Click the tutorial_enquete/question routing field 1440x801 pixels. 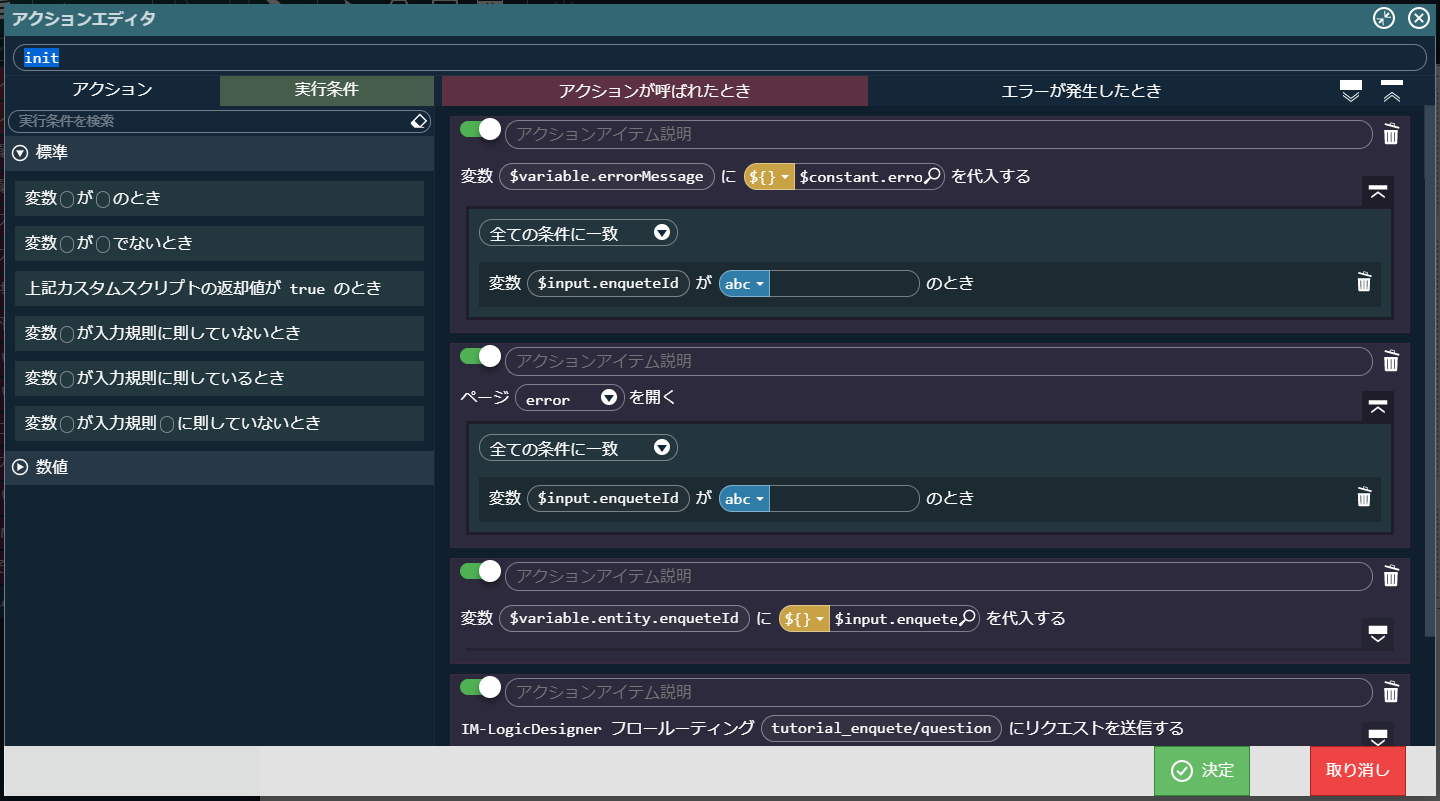pyautogui.click(x=881, y=728)
